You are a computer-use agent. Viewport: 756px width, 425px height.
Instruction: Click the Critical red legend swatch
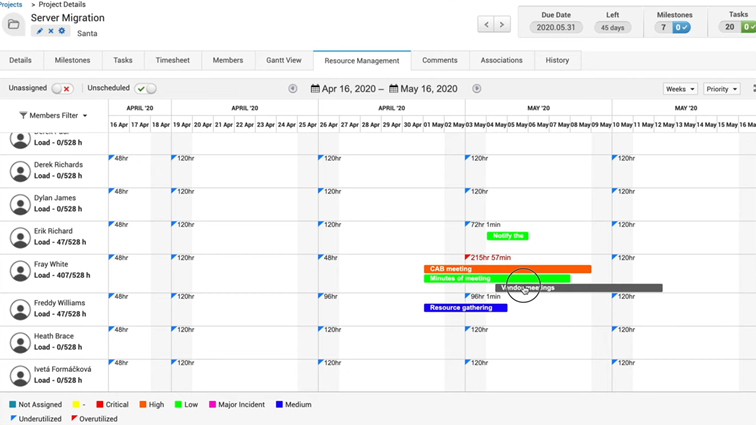click(x=100, y=405)
